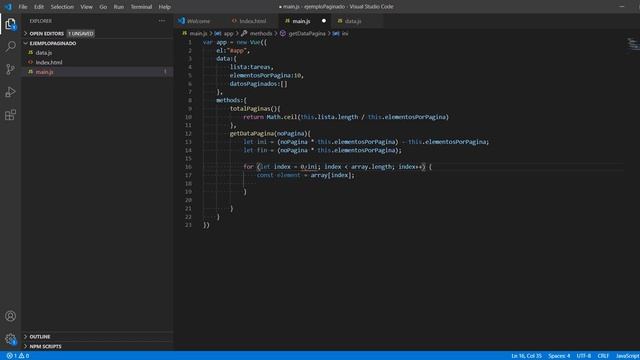
Task: Place cursor on 'datosPaginados:[]' line
Action: (258, 84)
